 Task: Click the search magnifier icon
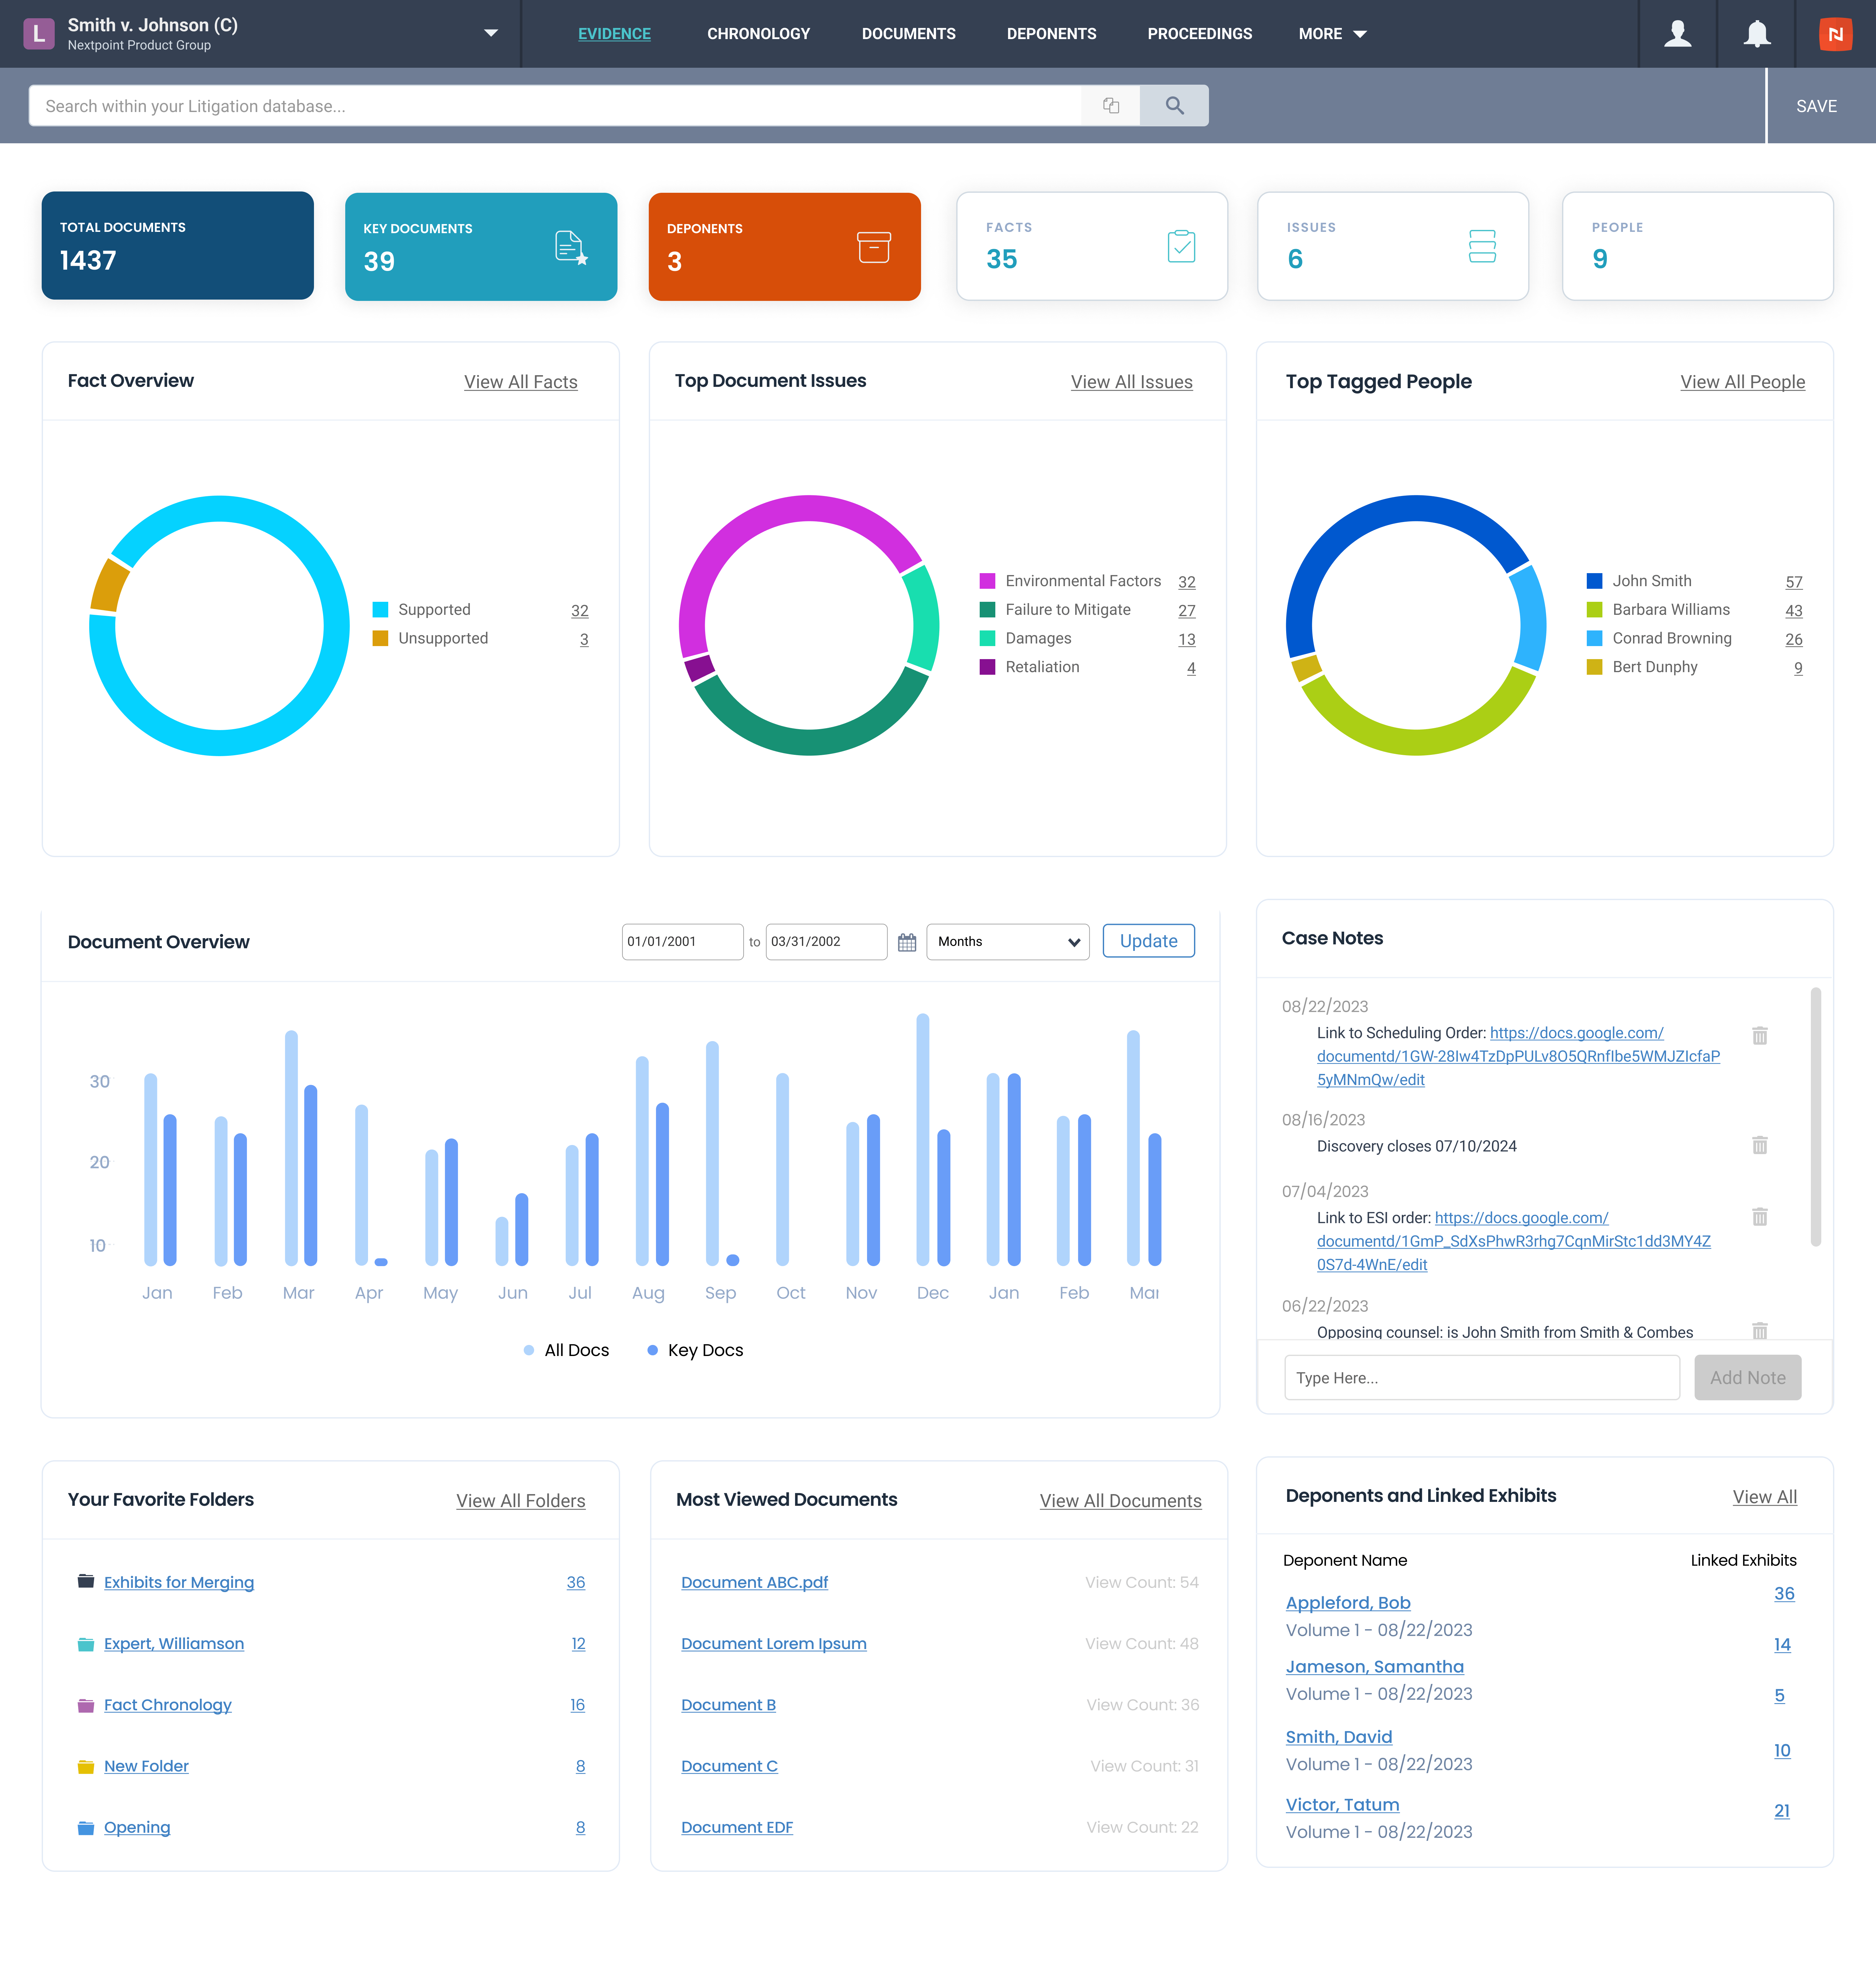1174,105
